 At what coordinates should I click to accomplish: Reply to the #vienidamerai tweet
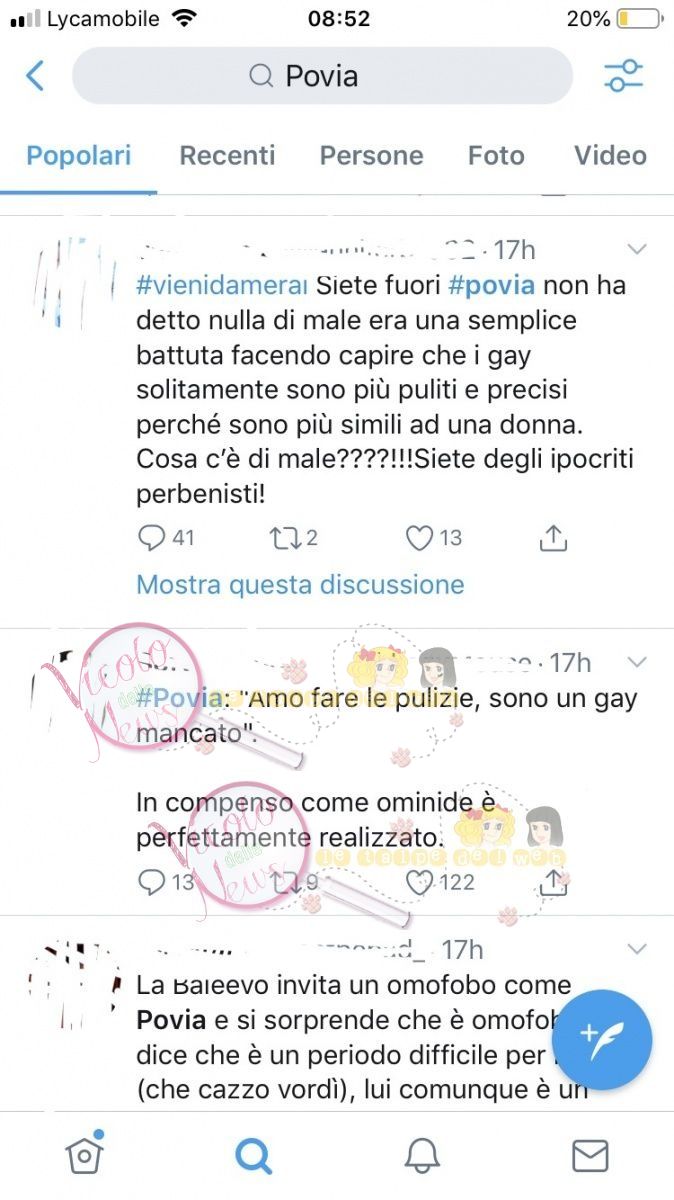point(151,538)
